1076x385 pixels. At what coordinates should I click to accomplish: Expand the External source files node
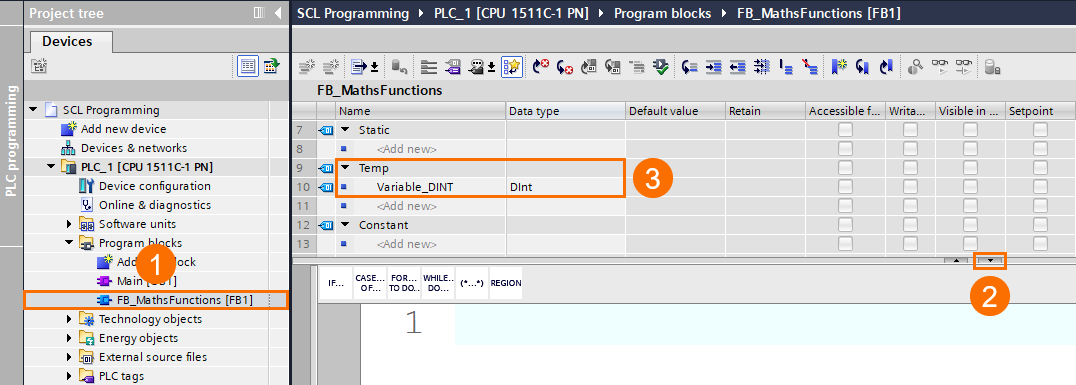69,357
